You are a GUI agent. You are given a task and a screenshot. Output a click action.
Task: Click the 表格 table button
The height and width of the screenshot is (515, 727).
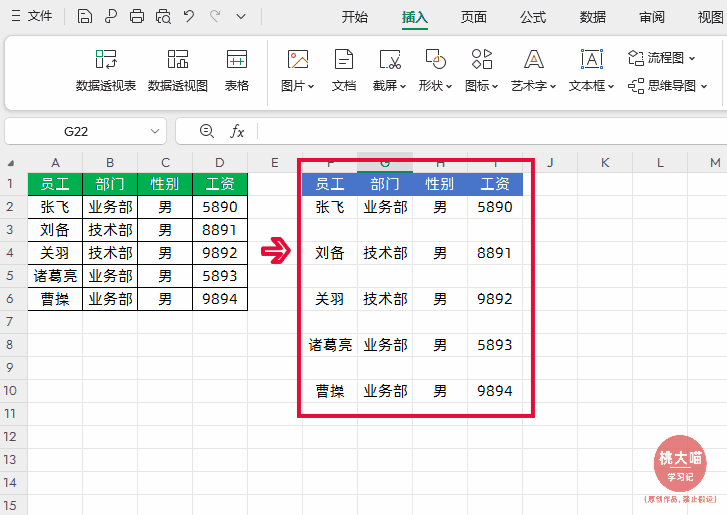click(x=237, y=71)
